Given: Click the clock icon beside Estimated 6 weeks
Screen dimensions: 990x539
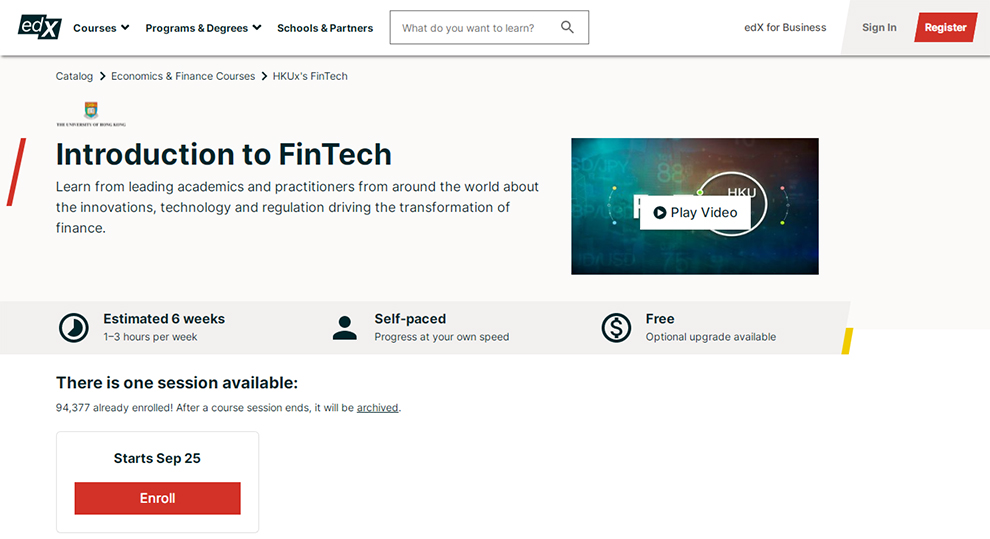Looking at the screenshot, I should tap(73, 328).
